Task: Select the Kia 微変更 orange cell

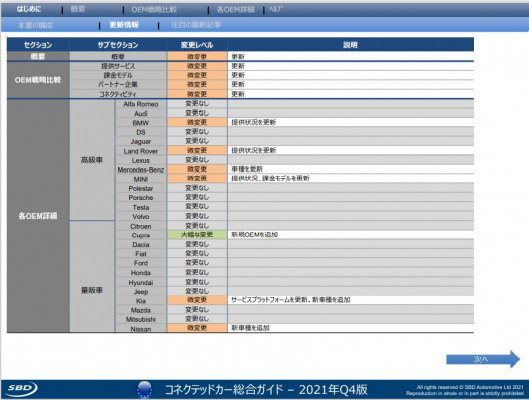Action: (197, 300)
